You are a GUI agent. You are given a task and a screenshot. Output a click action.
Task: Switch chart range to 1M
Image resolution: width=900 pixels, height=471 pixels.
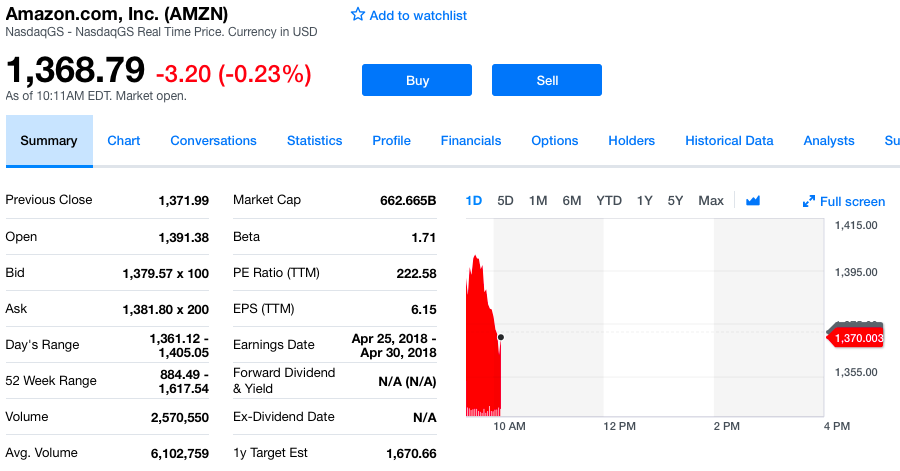pyautogui.click(x=538, y=201)
